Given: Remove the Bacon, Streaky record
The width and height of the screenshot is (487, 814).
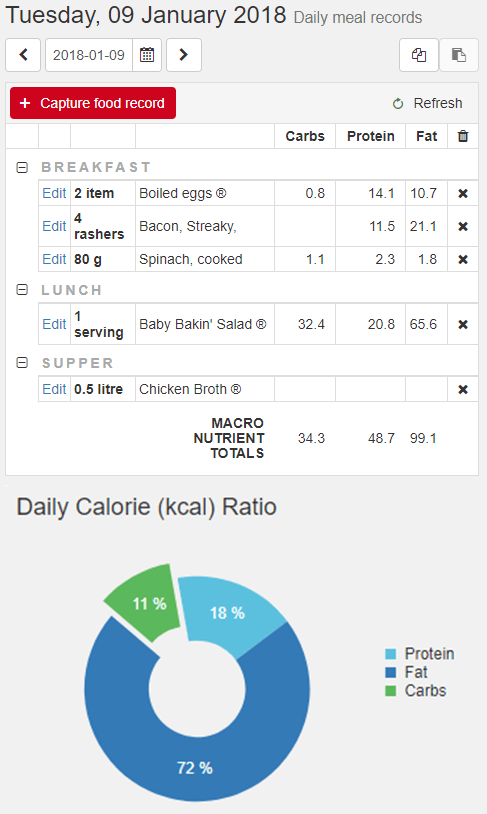Looking at the screenshot, I should tap(463, 226).
